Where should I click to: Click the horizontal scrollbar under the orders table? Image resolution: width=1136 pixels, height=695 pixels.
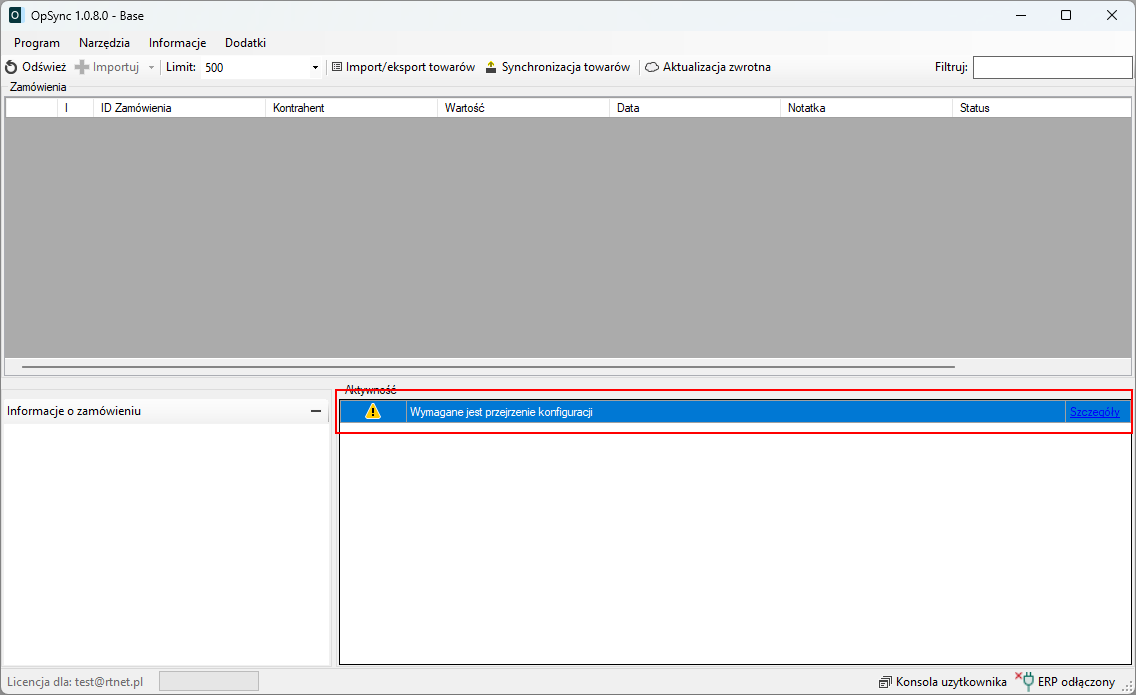(x=488, y=367)
